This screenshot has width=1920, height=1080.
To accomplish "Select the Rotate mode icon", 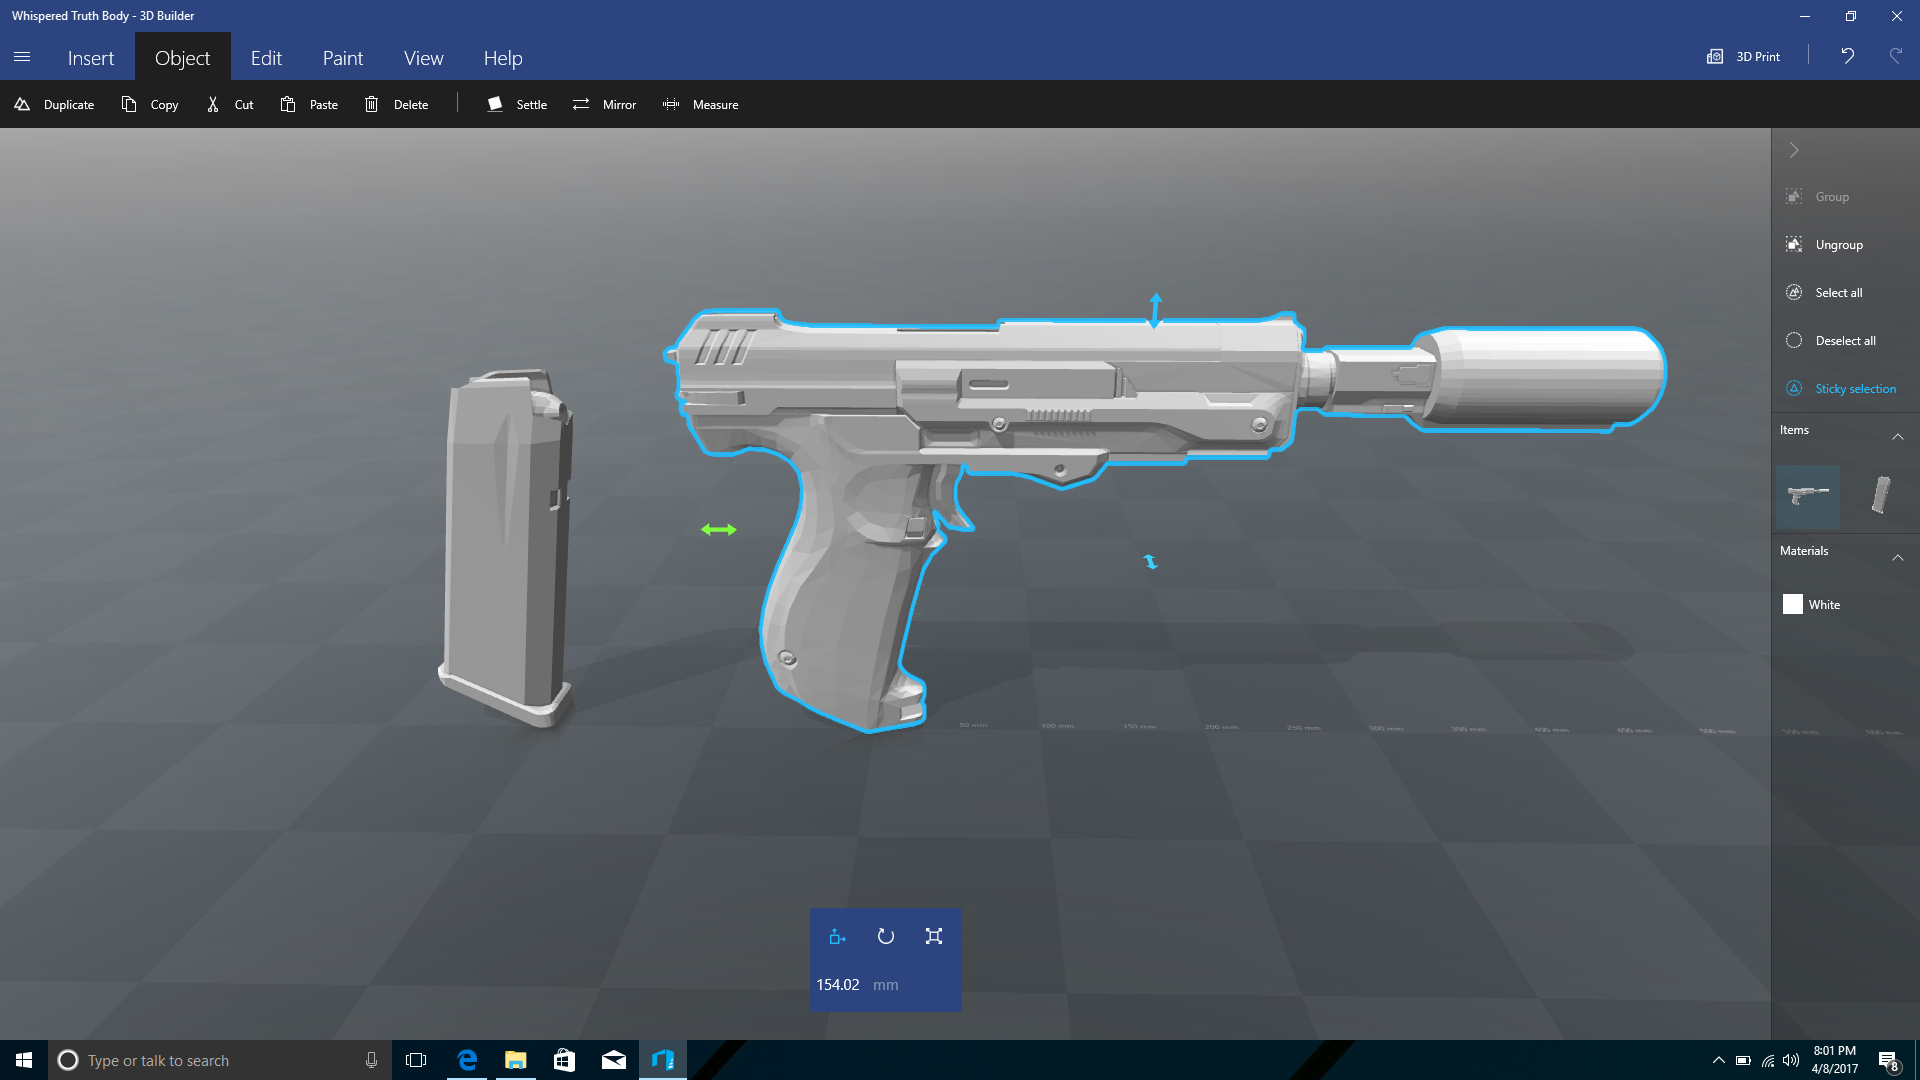I will click(886, 937).
